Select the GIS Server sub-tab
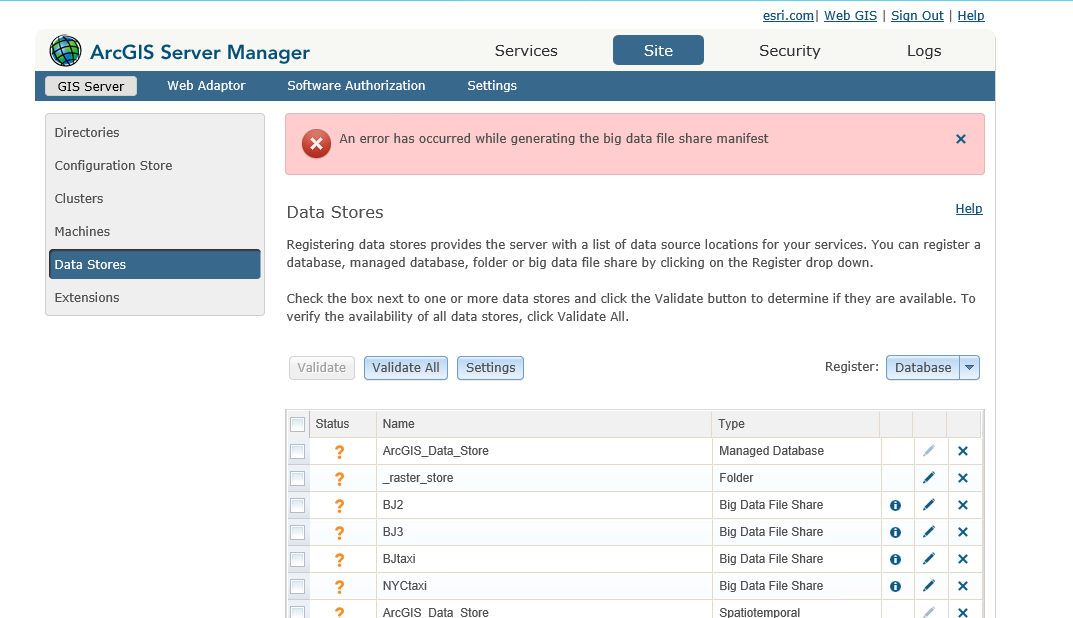Screen dimensions: 1073x618 91,86
